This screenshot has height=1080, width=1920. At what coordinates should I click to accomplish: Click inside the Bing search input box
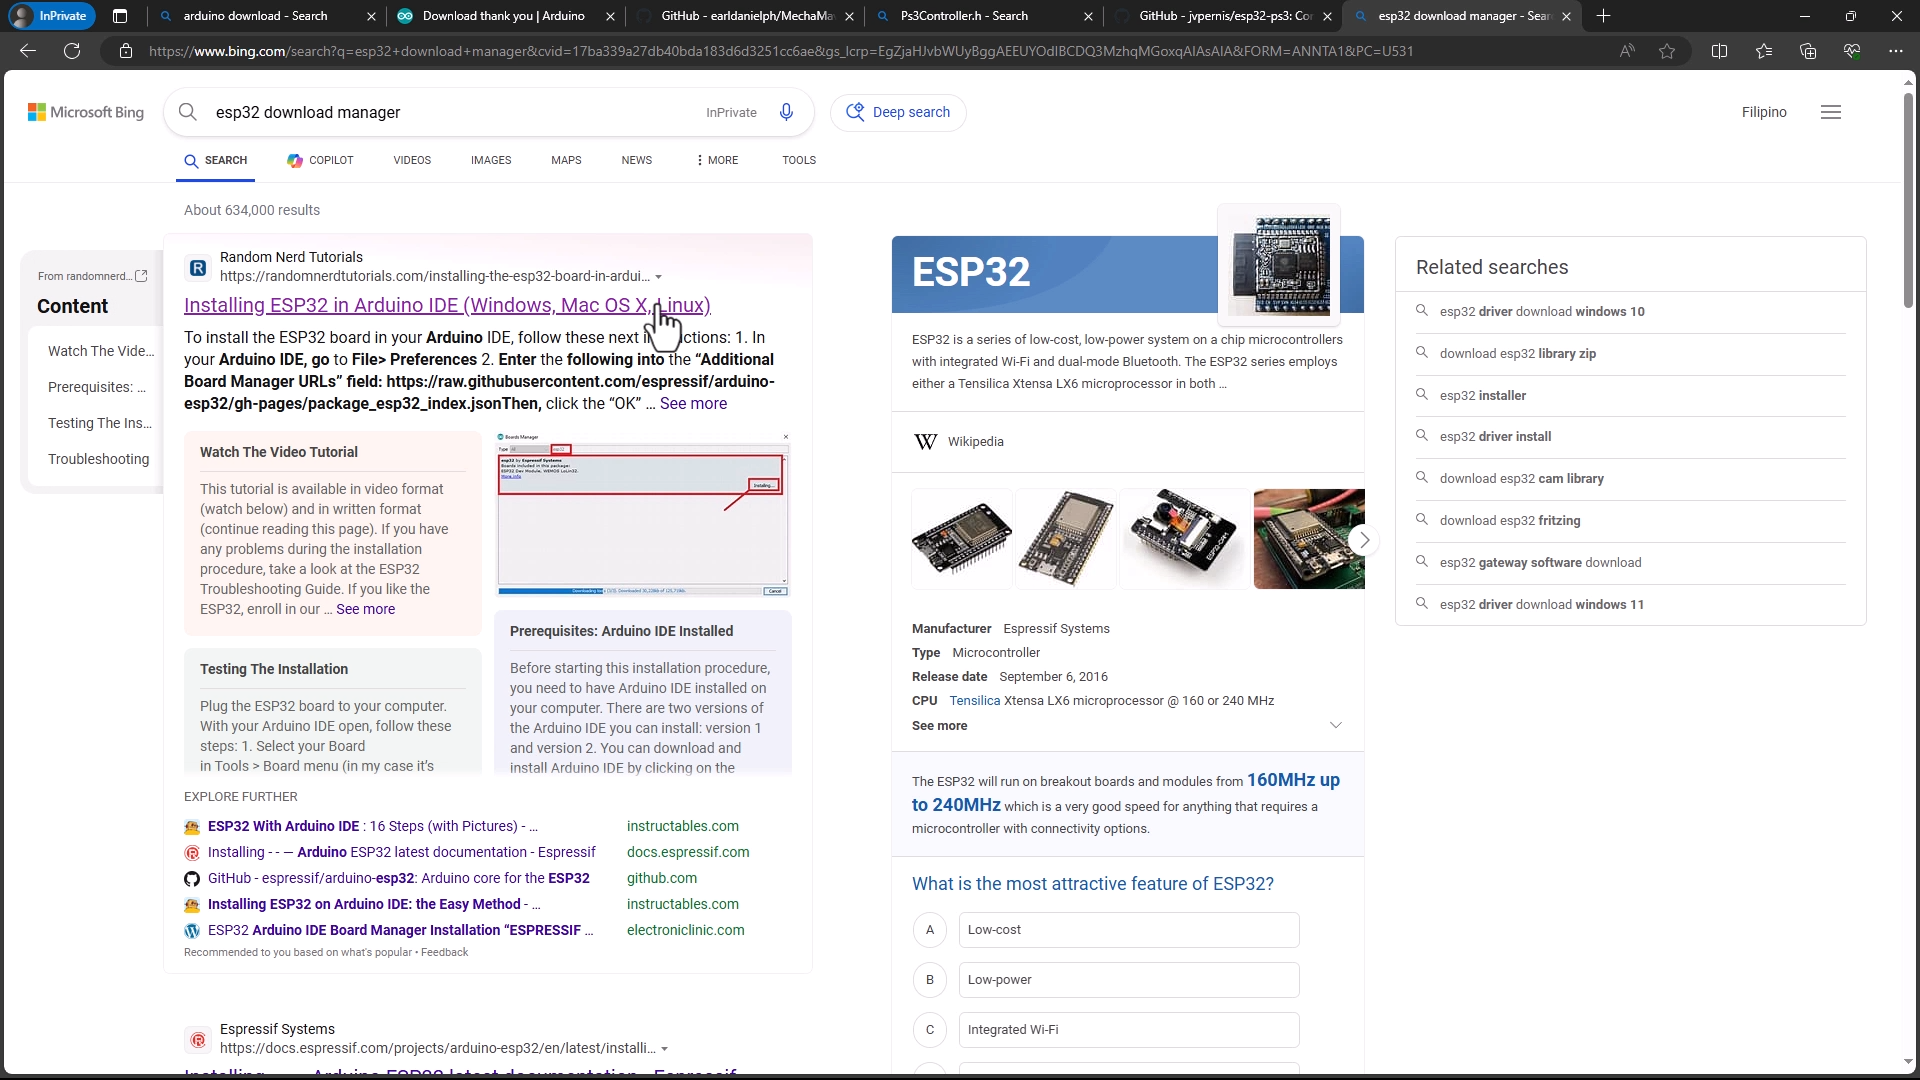pos(450,112)
